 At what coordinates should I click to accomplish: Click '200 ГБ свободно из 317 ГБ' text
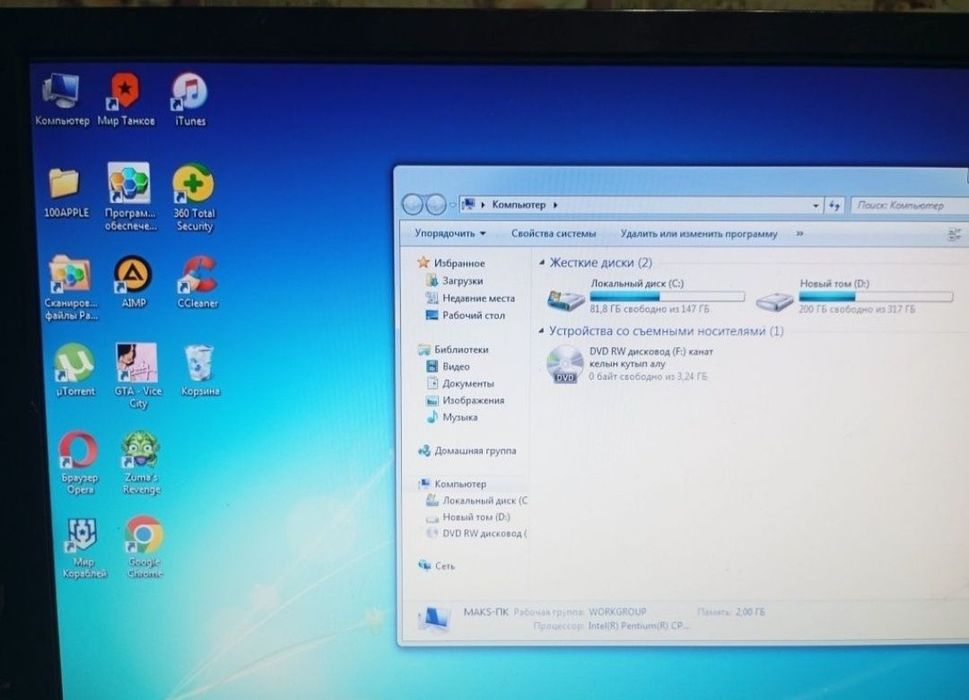(857, 308)
